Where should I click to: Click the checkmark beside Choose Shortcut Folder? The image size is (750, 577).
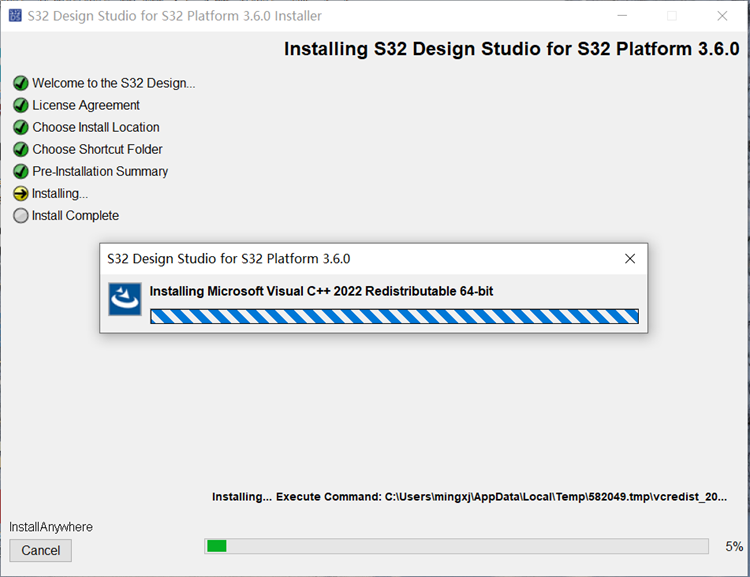coord(21,149)
